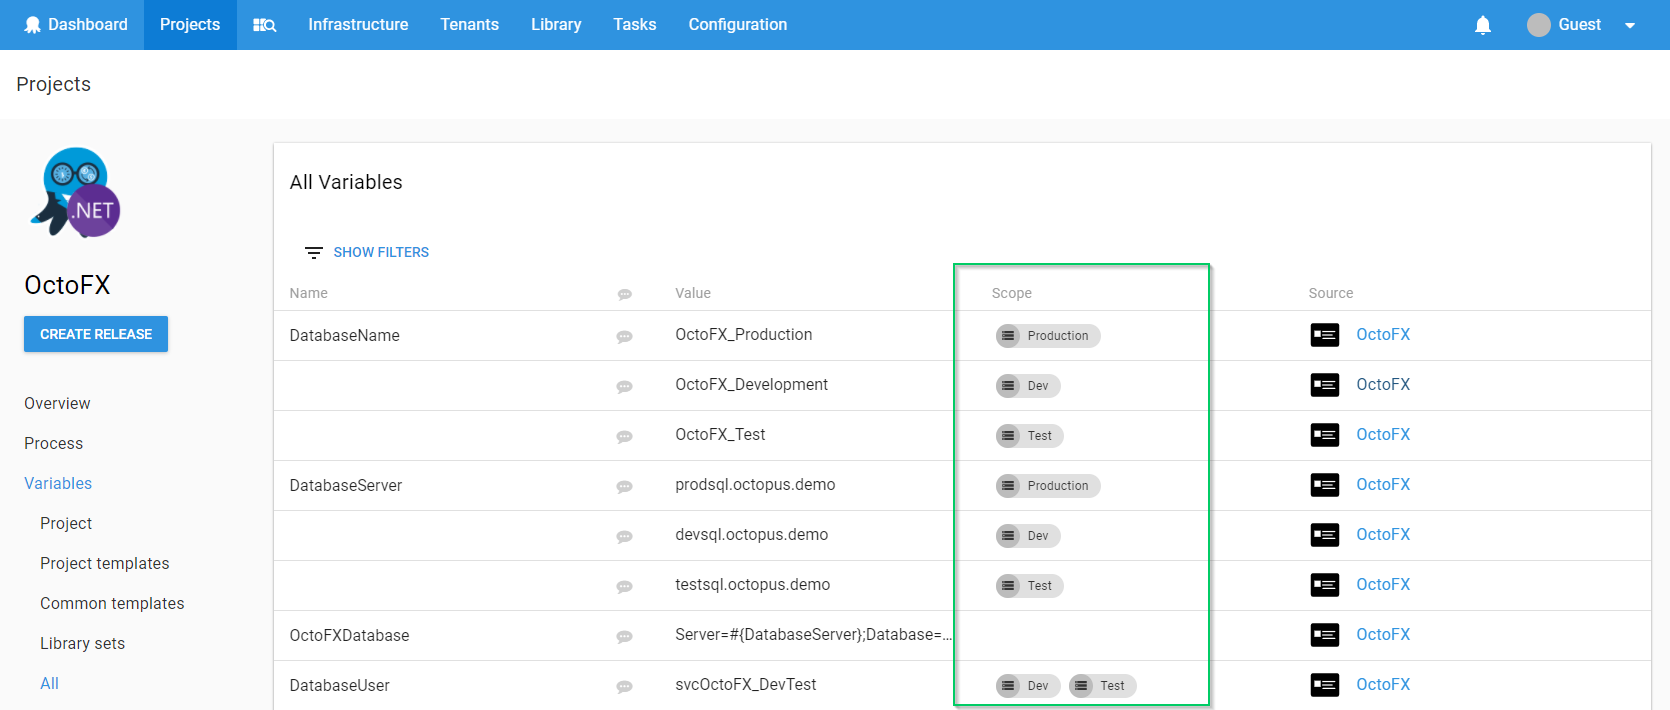Viewport: 1670px width, 710px height.
Task: Open the Library menu
Action: 556,25
